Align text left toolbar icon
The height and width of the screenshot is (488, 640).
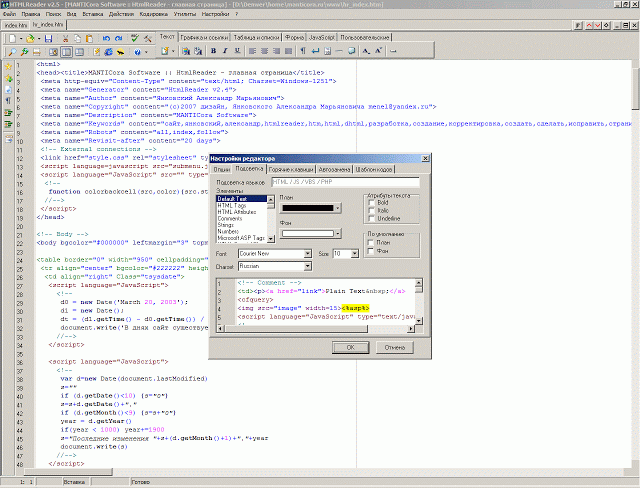coord(253,51)
